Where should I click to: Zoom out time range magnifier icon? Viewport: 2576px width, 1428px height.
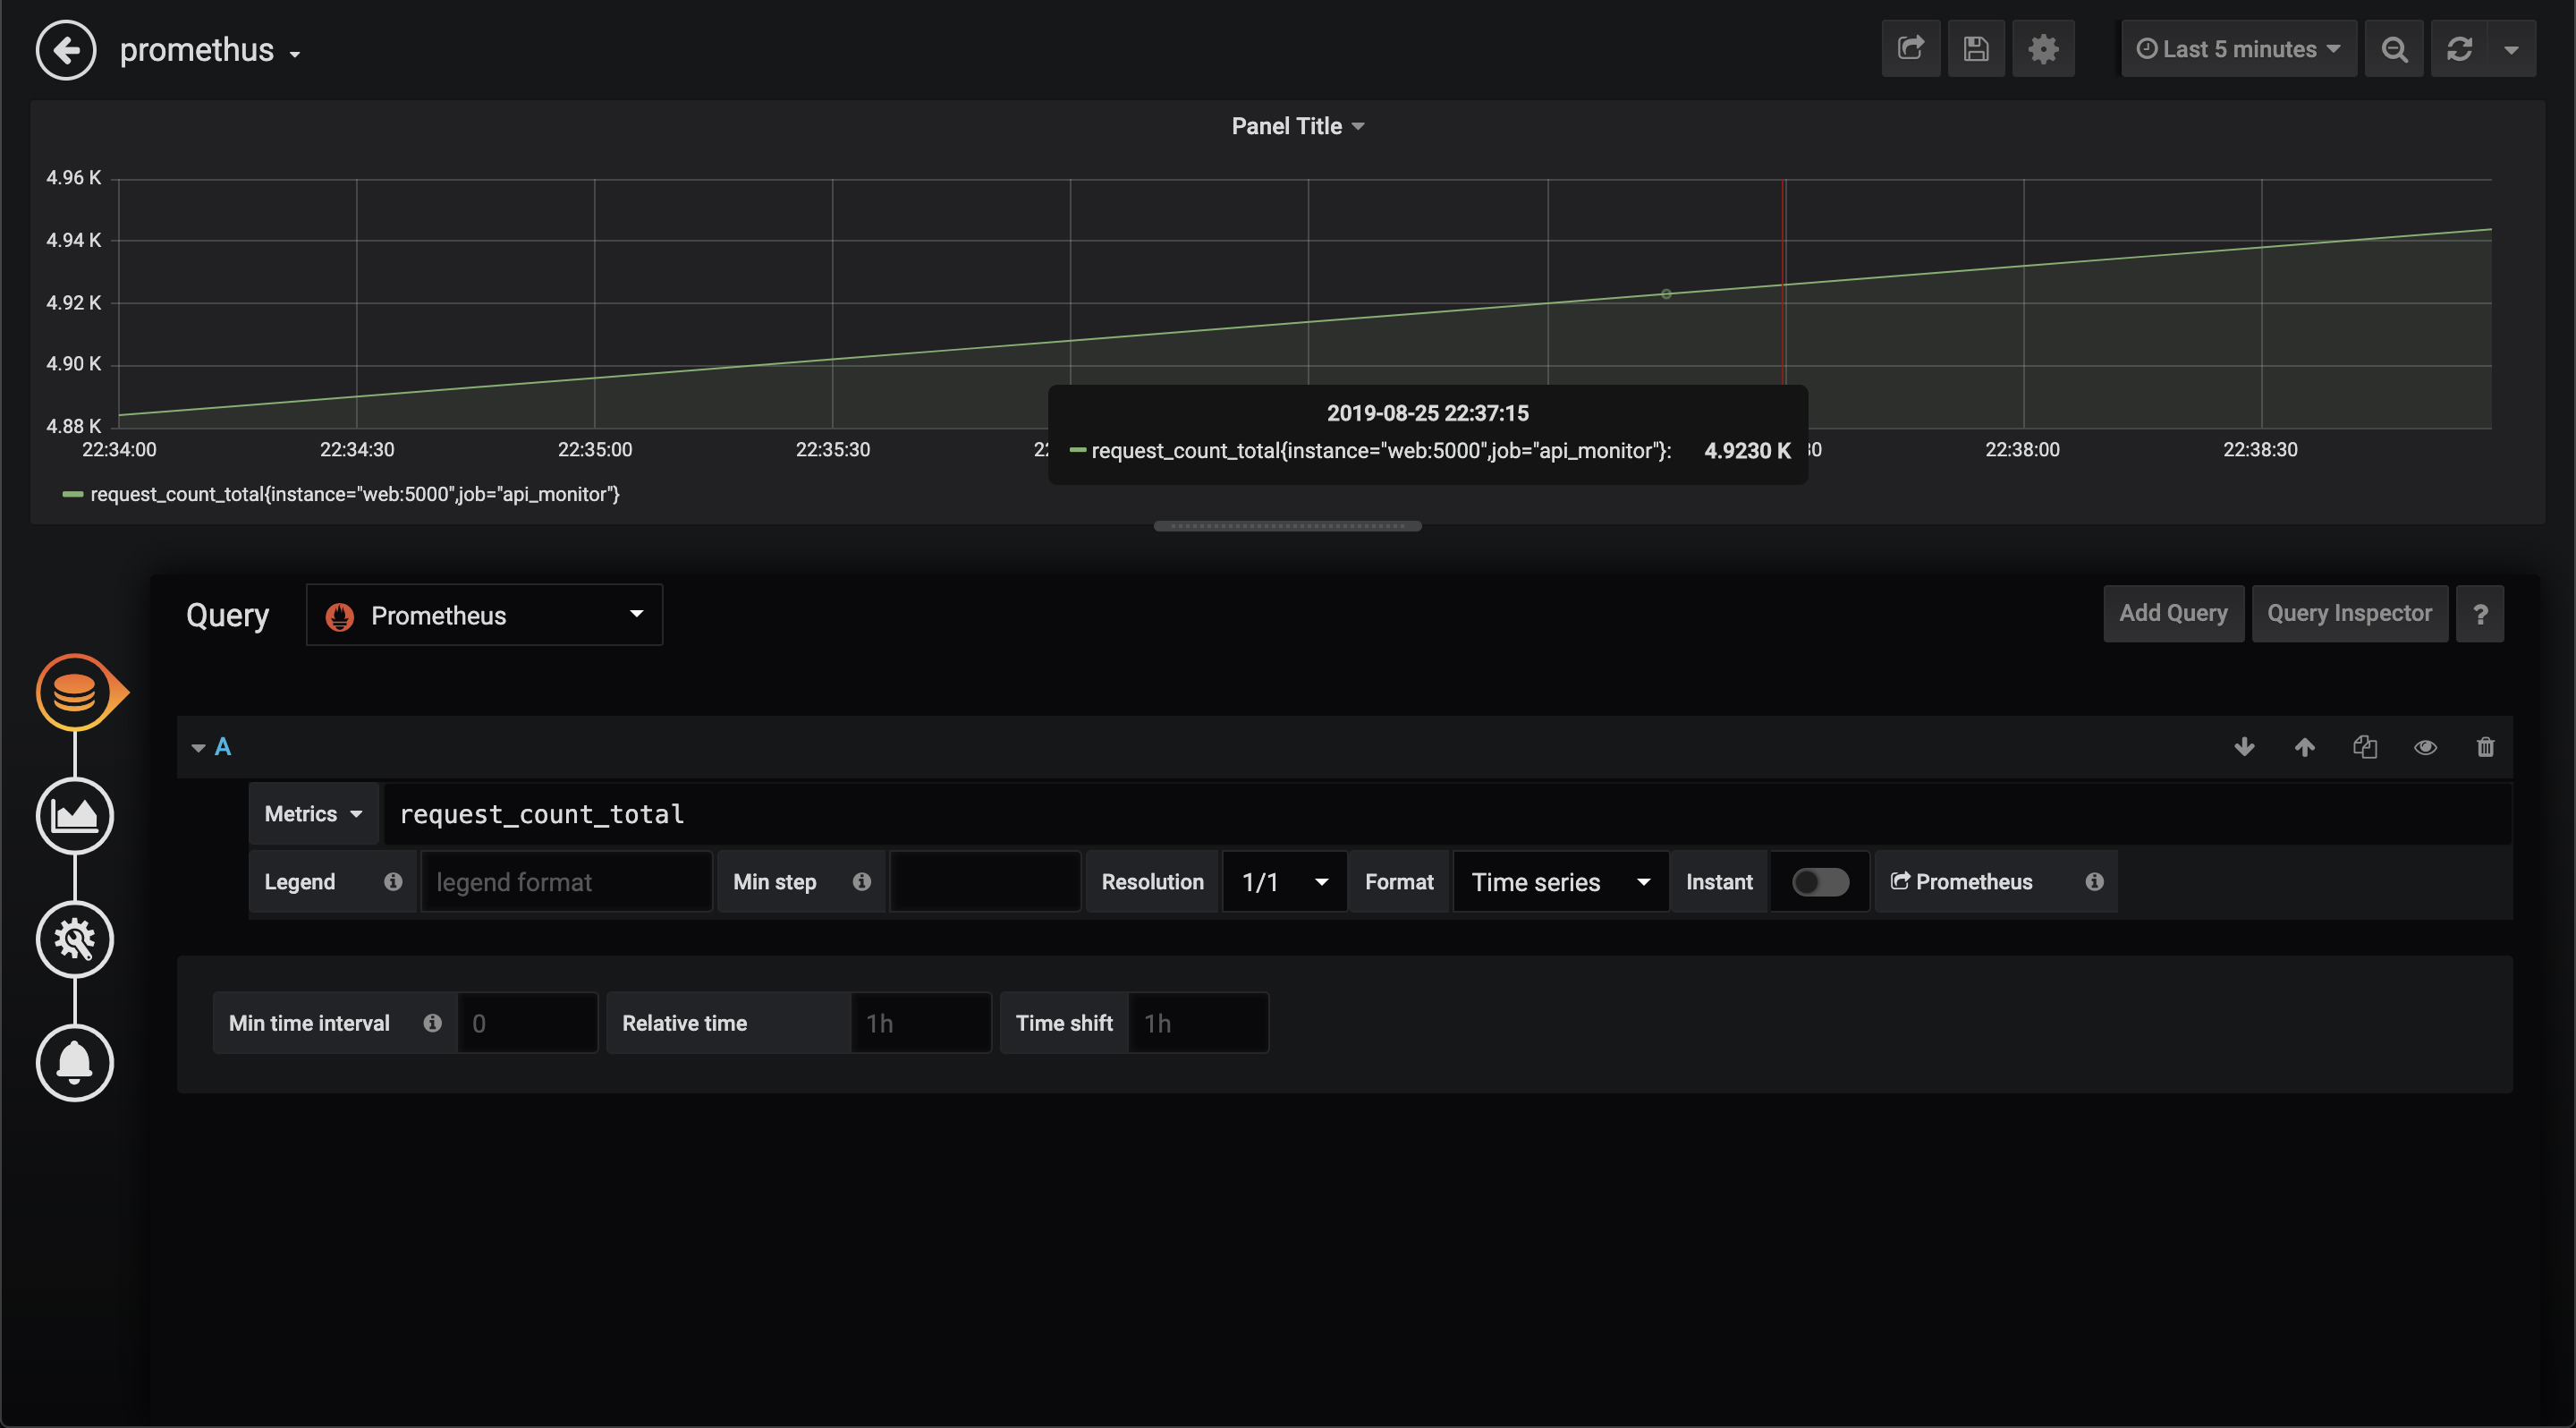coord(2394,49)
